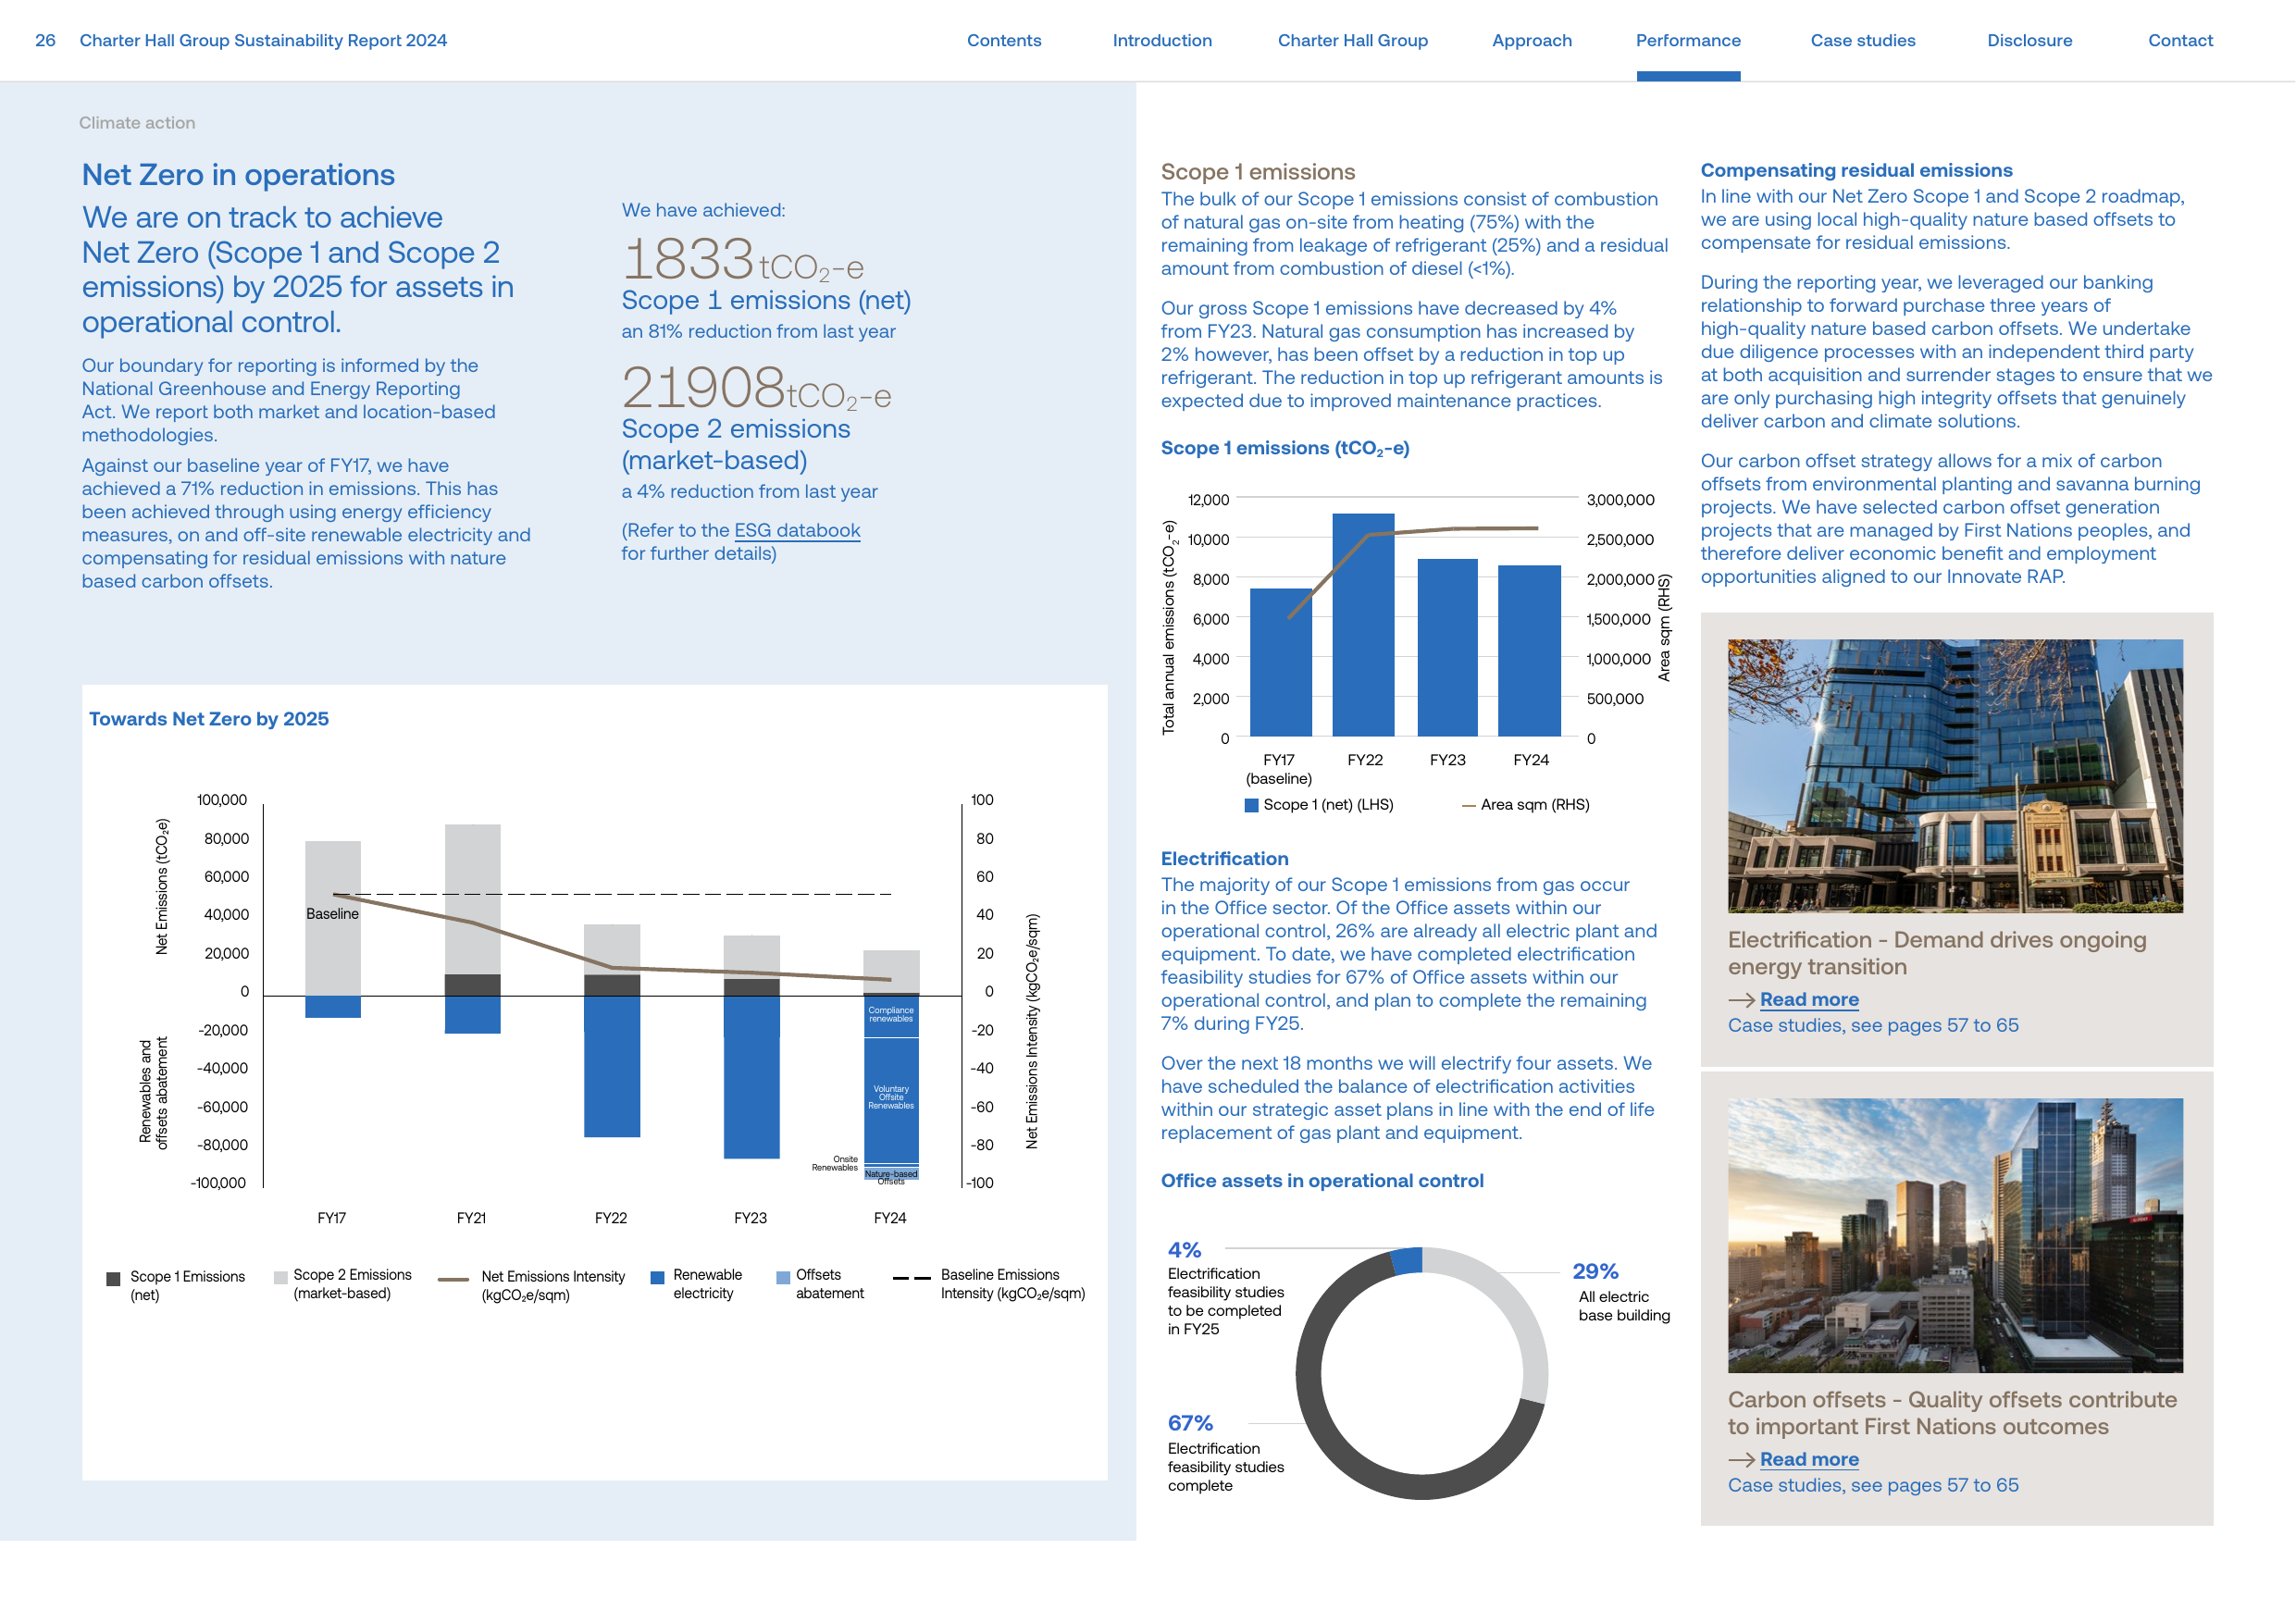2296x1623 pixels.
Task: Click the Scope 1 Emissions (net) legend swatch
Action: (113, 1279)
